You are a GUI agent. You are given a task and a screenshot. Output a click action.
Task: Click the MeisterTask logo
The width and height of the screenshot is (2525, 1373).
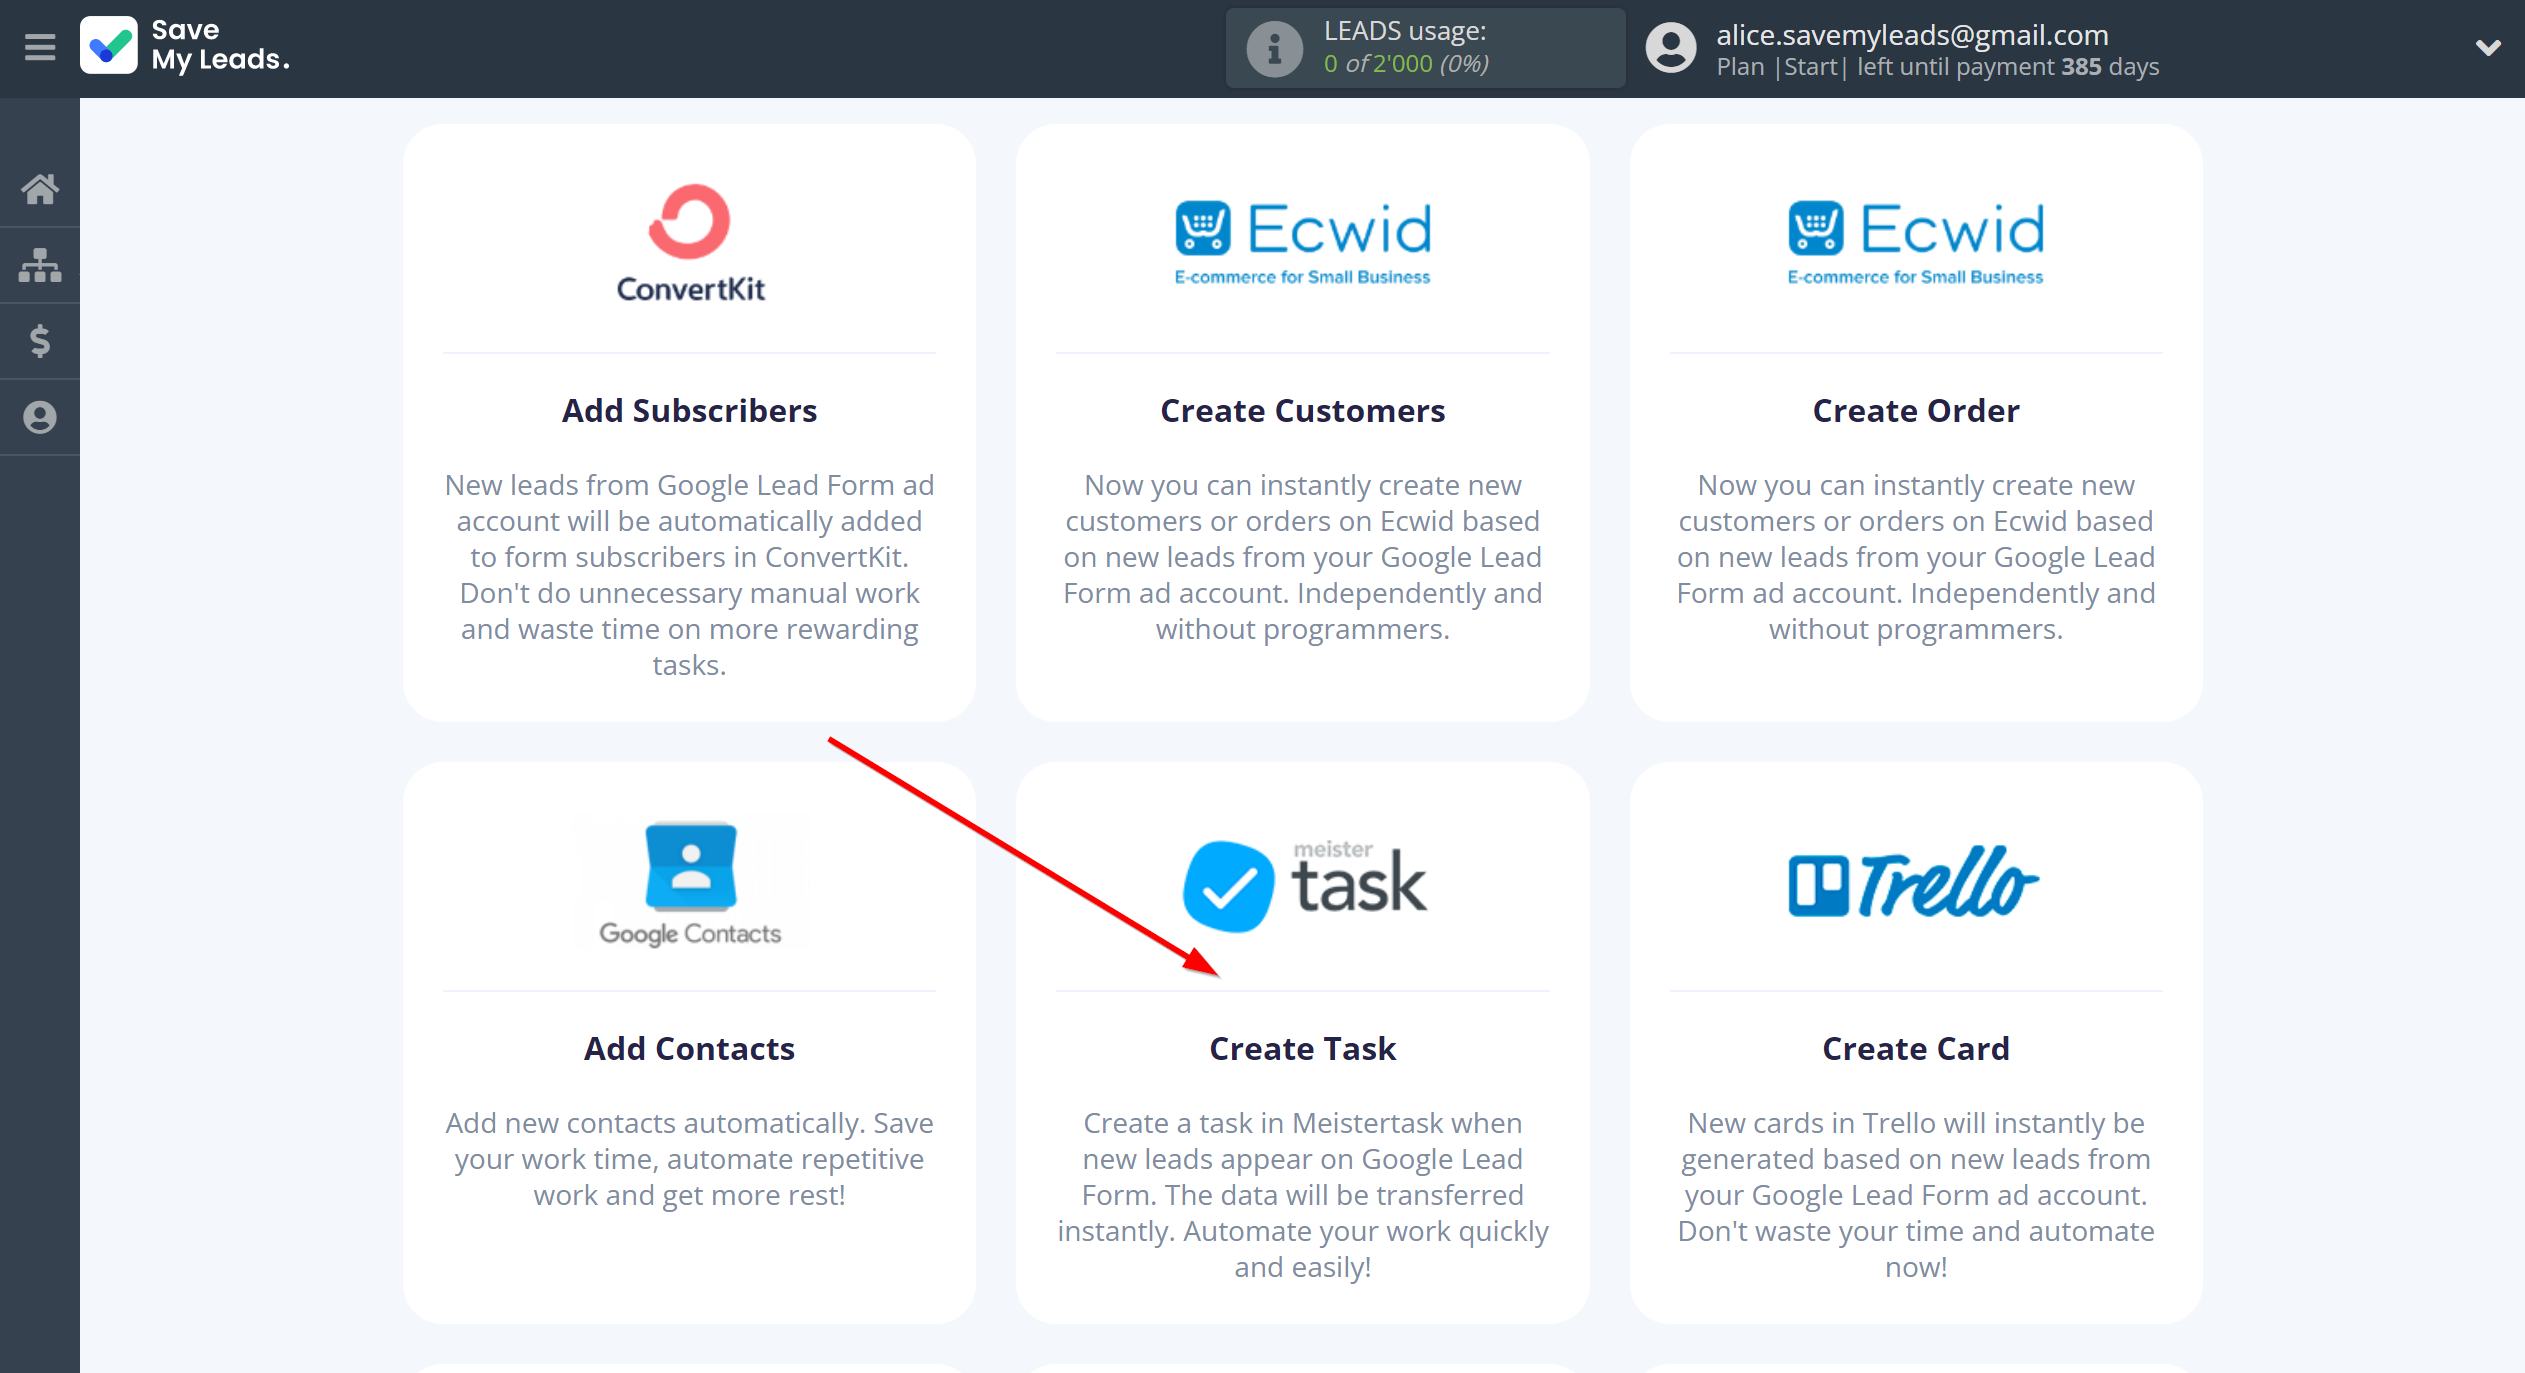point(1303,885)
